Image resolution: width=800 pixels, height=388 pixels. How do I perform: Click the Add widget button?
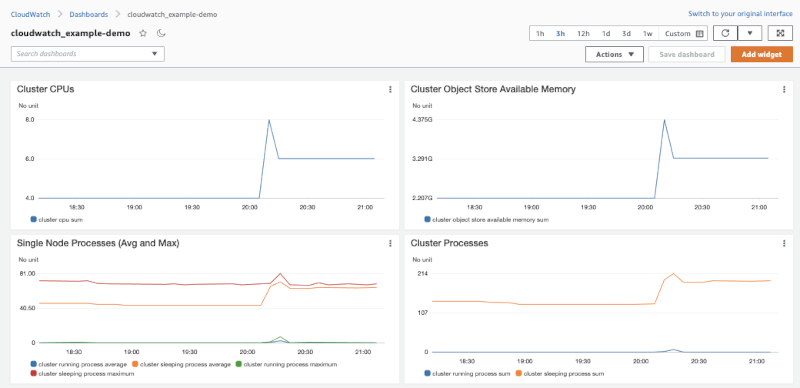click(762, 54)
